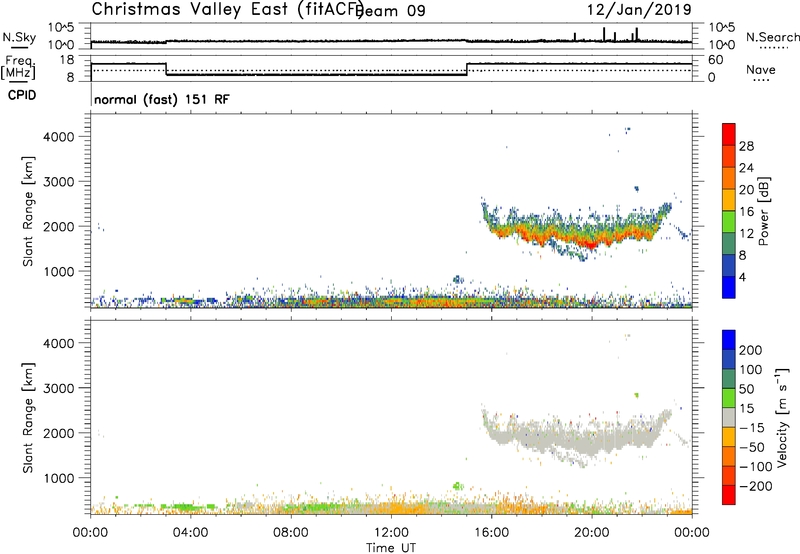Click the title 'Christmas Valley East (fitACF)'
Viewport: 800px width, 554px height.
click(x=228, y=9)
